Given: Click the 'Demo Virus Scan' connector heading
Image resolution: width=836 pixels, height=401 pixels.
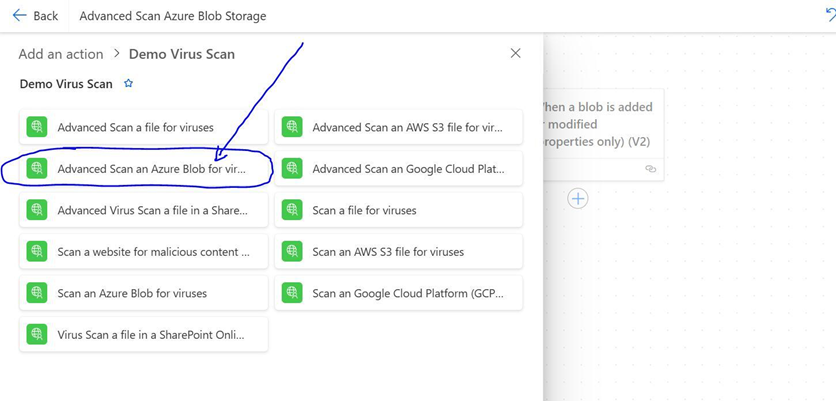Looking at the screenshot, I should pyautogui.click(x=66, y=84).
